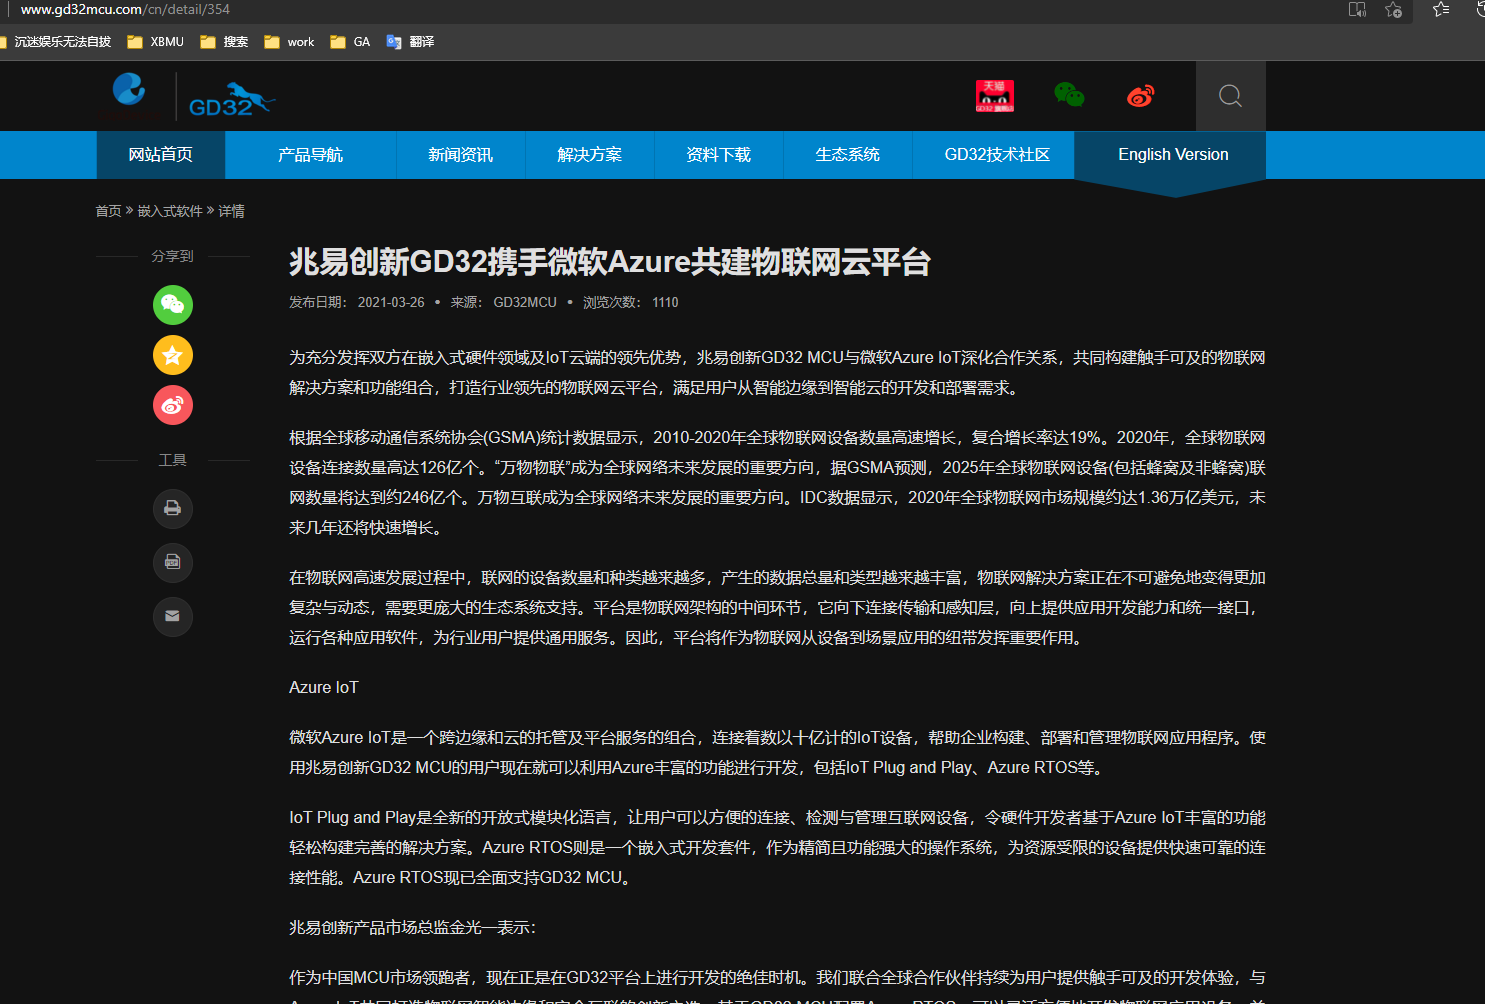
Task: Open 产品导航 nav menu
Action: click(311, 155)
